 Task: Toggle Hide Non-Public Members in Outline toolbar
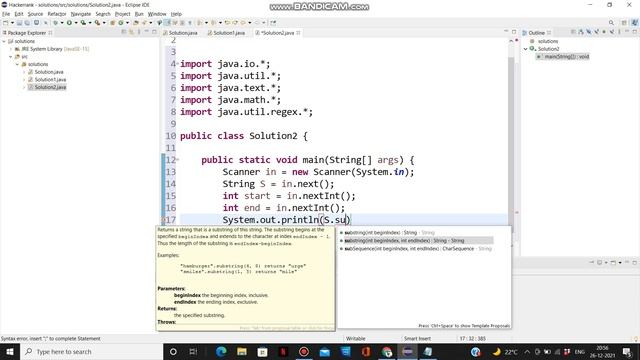click(x=604, y=32)
